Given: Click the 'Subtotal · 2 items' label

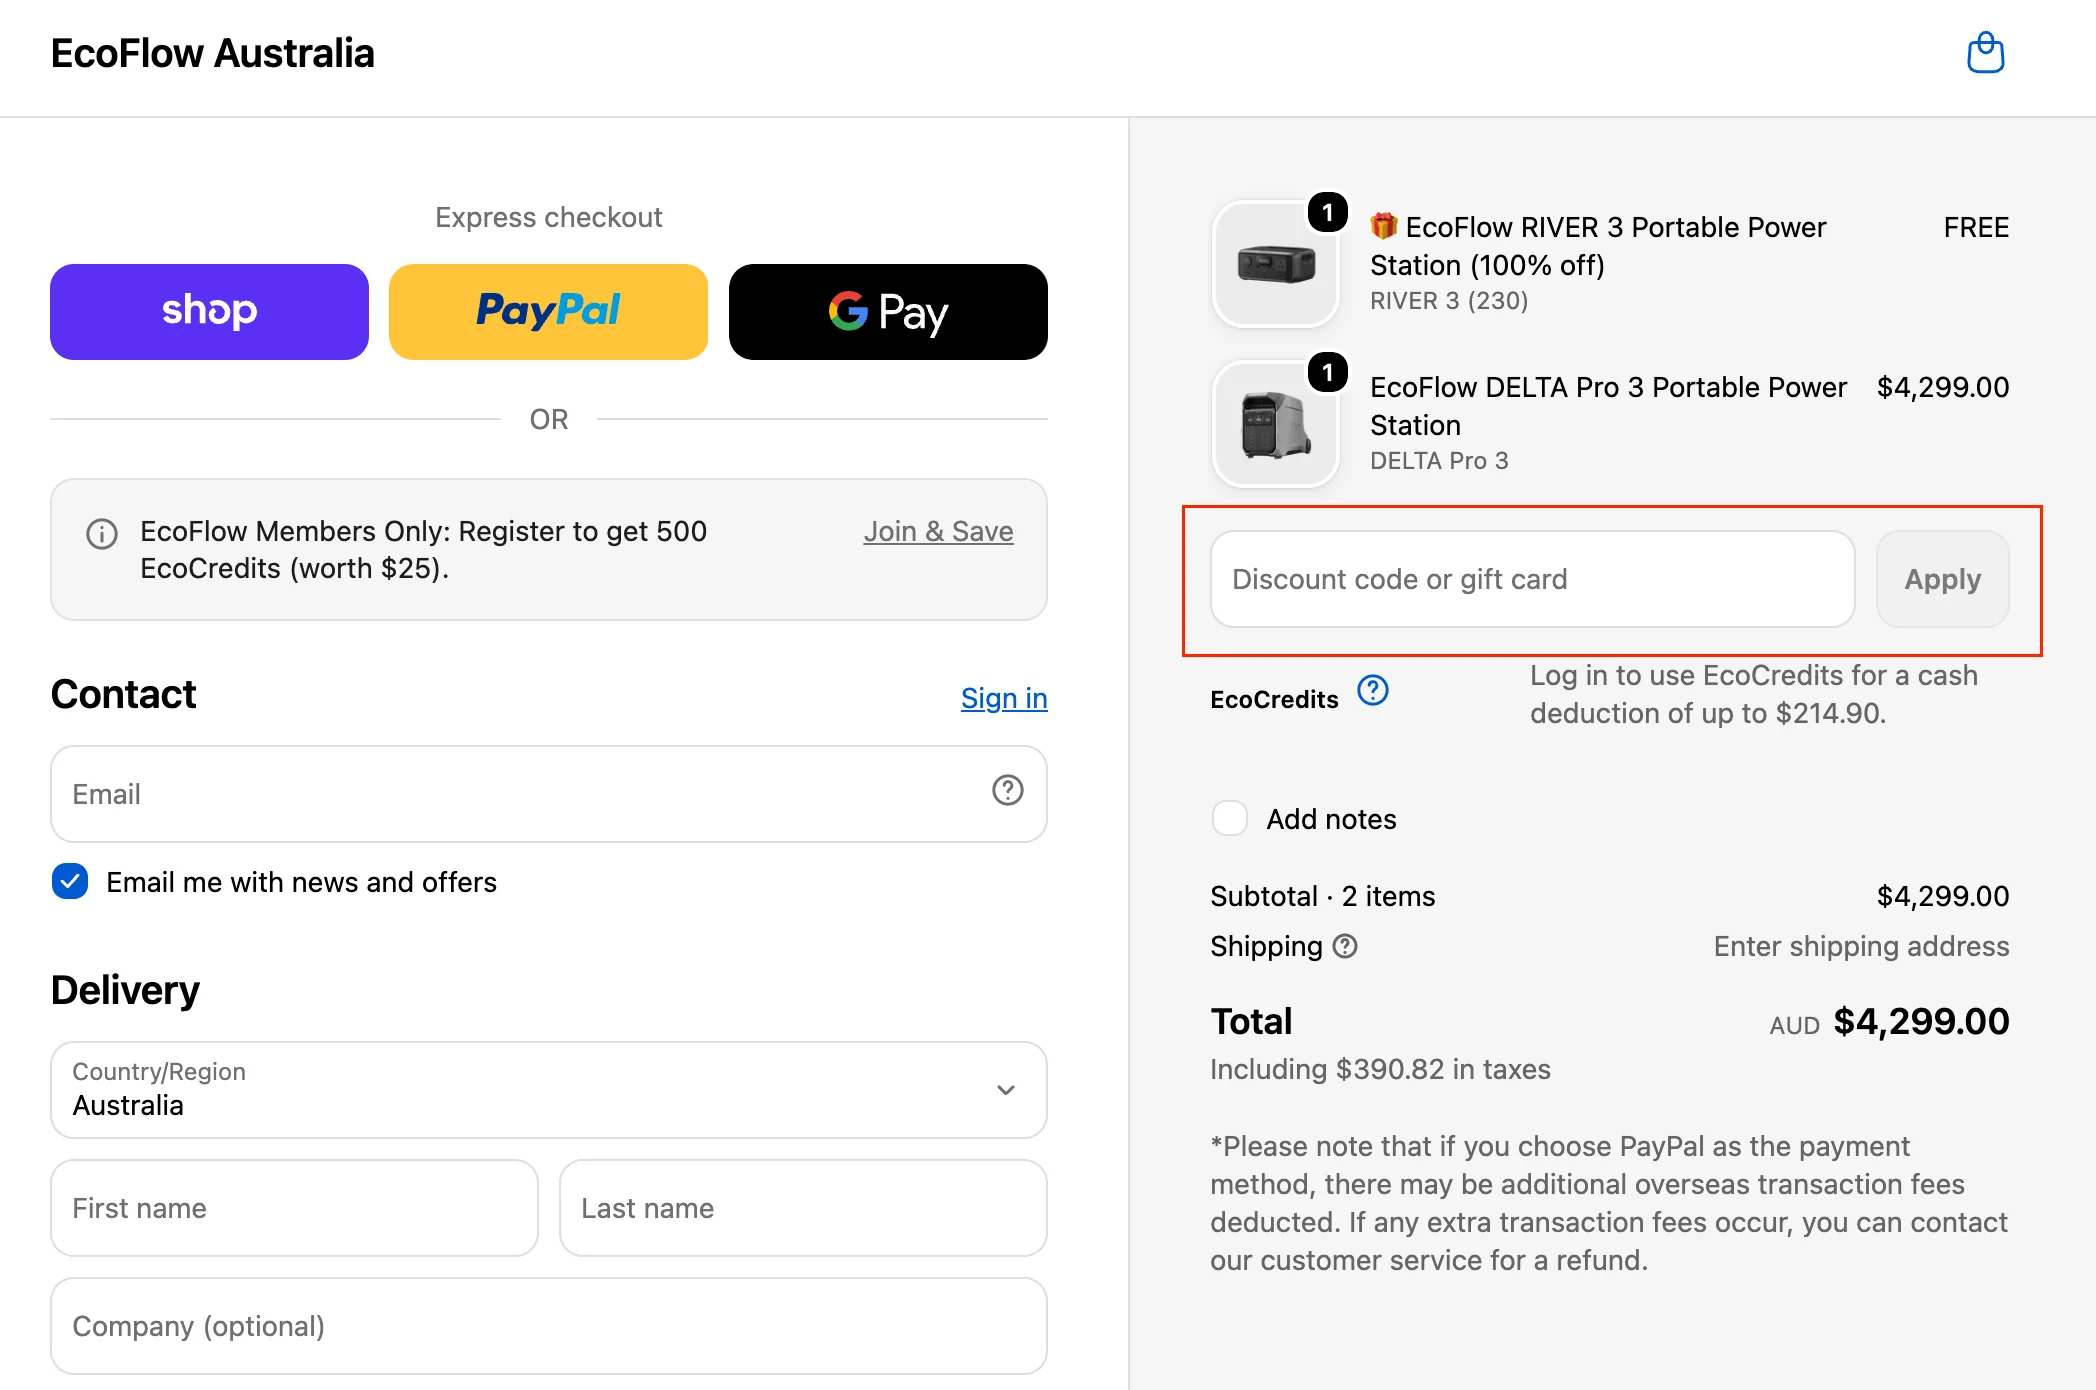Looking at the screenshot, I should [1322, 896].
